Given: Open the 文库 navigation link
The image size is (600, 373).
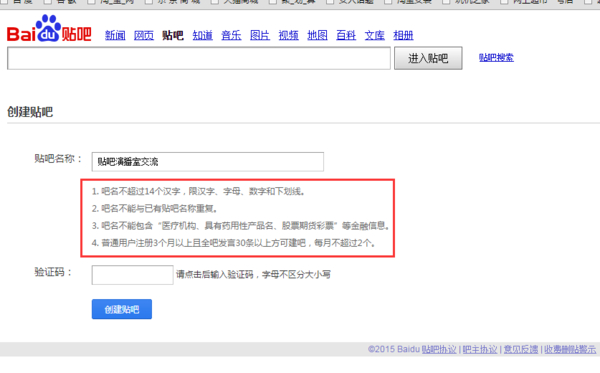Looking at the screenshot, I should (375, 36).
